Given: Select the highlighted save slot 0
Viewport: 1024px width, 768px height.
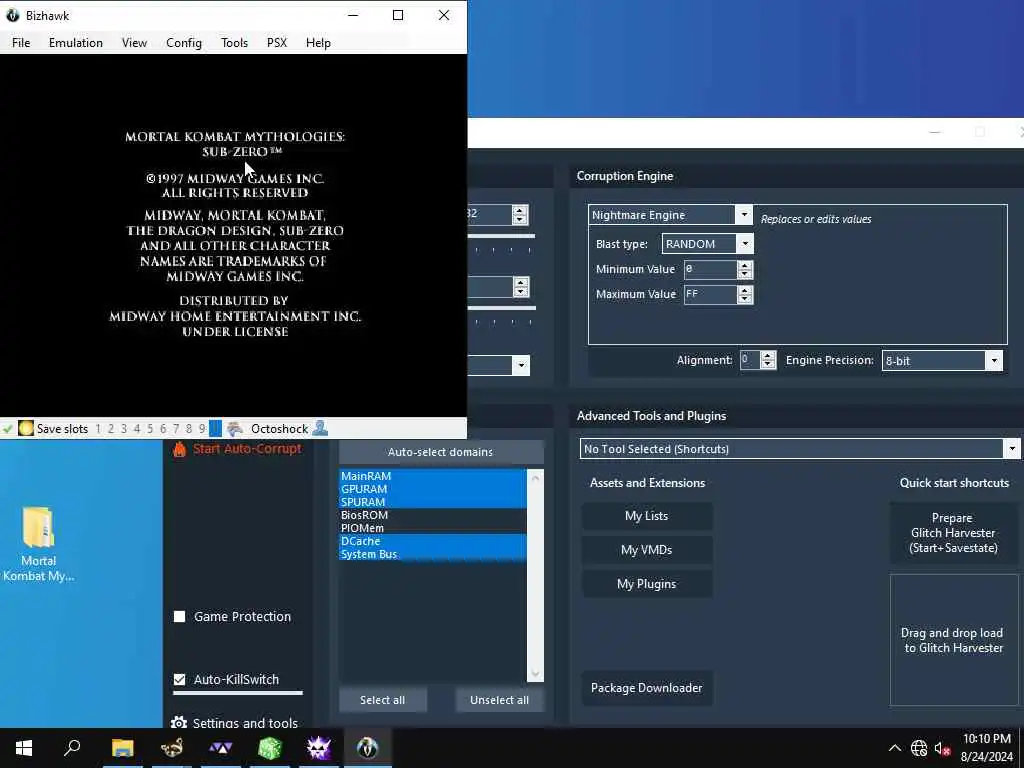Looking at the screenshot, I should (216, 429).
